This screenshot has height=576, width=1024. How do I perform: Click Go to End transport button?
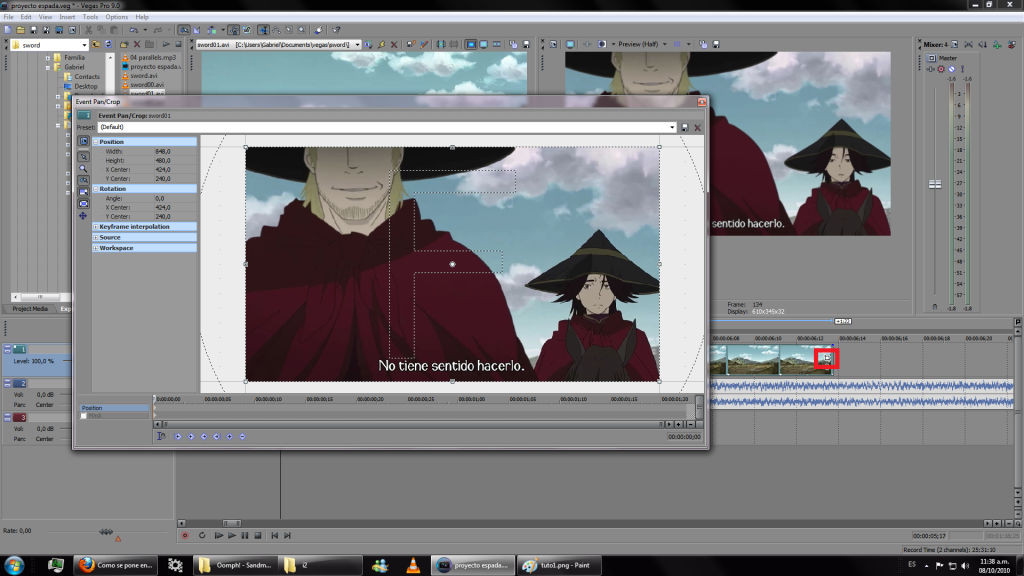pos(287,536)
